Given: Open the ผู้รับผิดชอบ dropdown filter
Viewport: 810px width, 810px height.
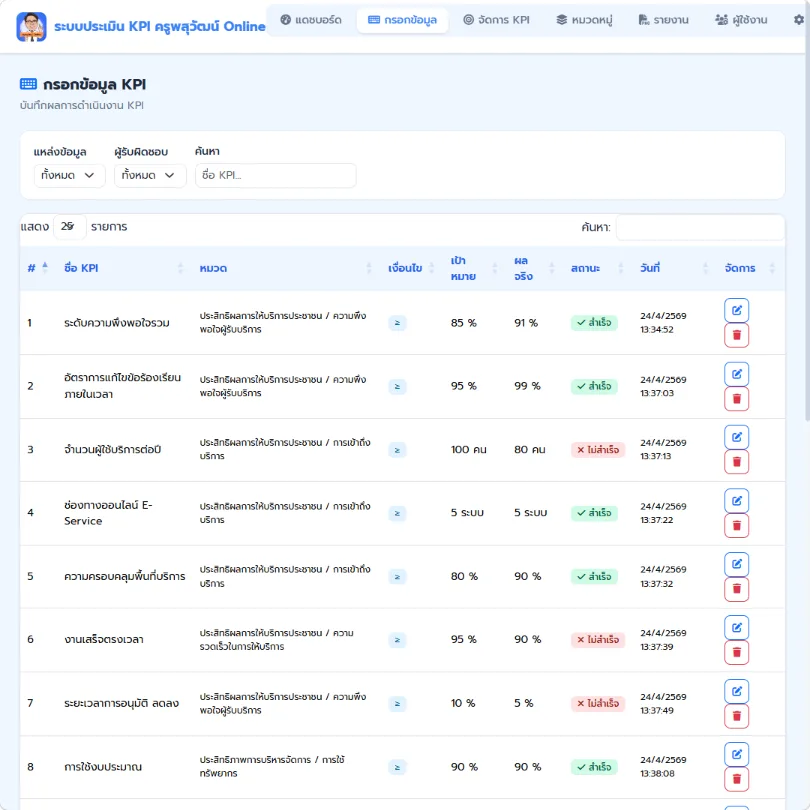Looking at the screenshot, I should (x=150, y=176).
